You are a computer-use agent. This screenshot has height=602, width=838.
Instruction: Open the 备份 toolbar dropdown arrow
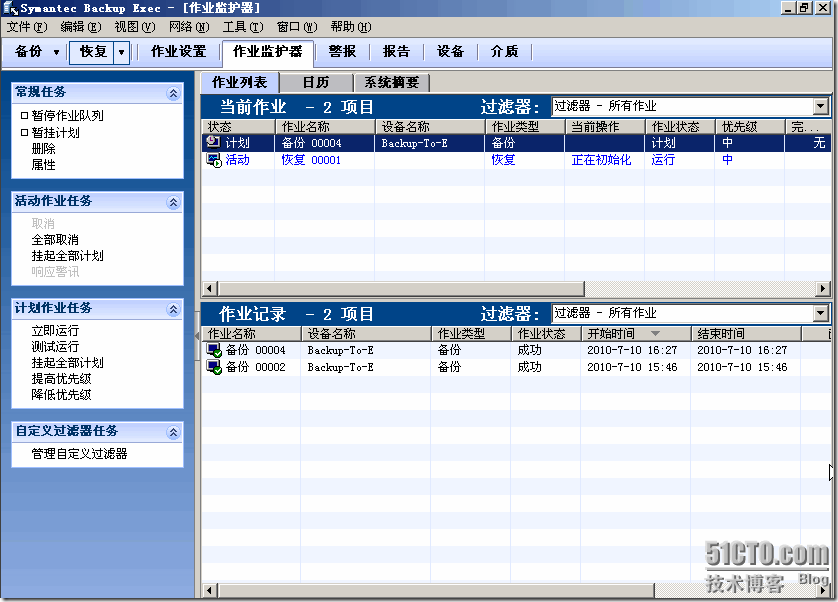pos(56,52)
